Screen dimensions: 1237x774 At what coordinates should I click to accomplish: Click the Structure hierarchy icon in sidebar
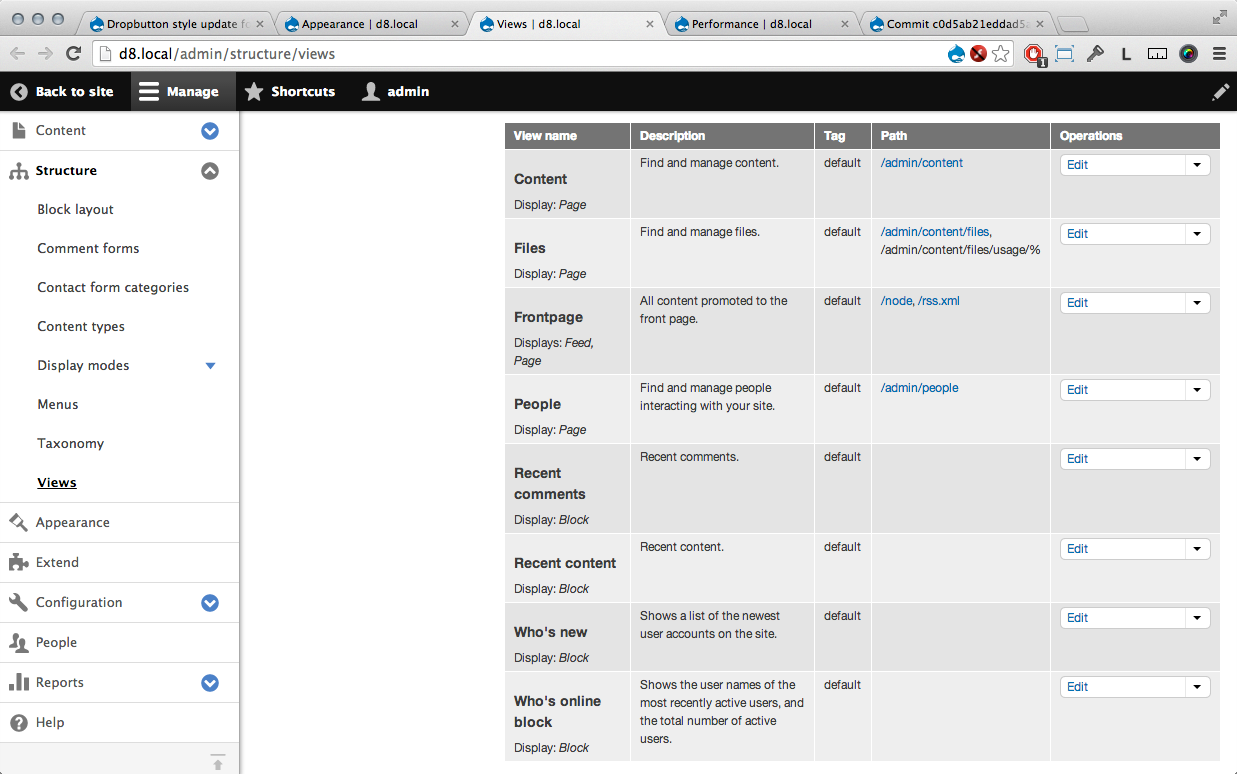tap(18, 171)
